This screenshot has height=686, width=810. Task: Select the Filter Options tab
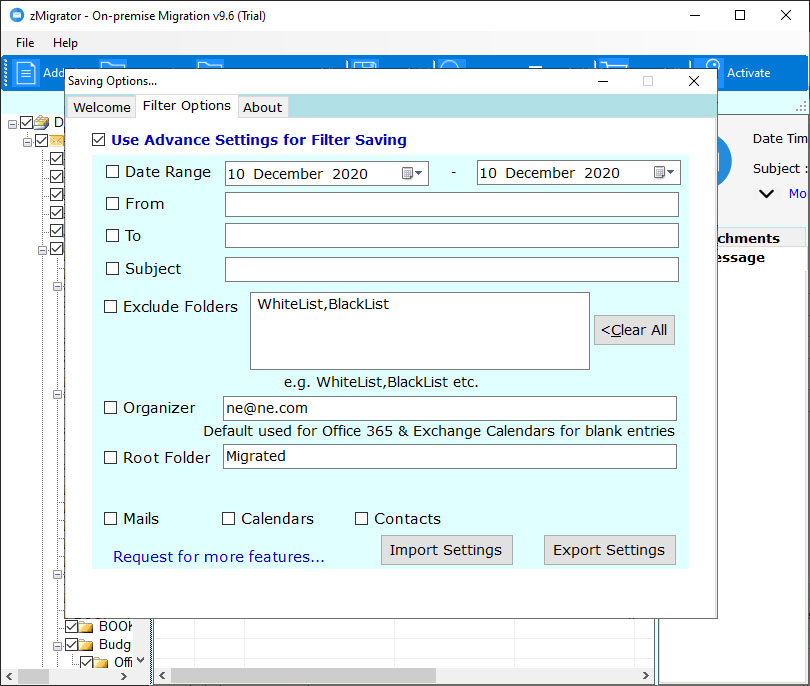[x=186, y=105]
